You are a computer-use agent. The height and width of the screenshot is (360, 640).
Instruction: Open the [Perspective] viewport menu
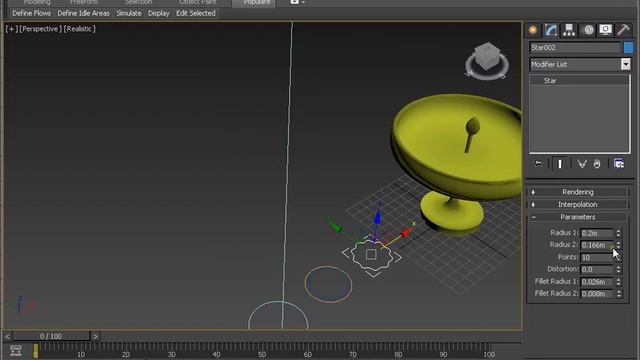coord(40,29)
